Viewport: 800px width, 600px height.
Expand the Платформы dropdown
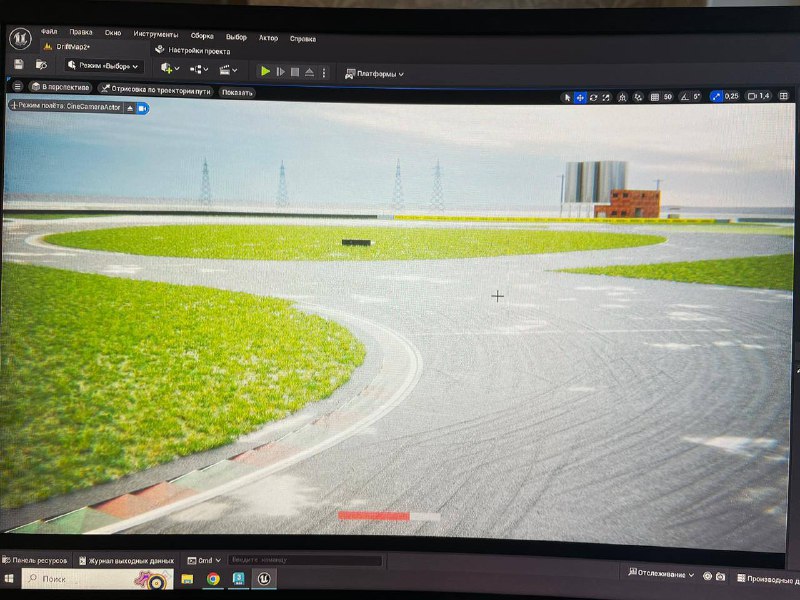pyautogui.click(x=374, y=73)
